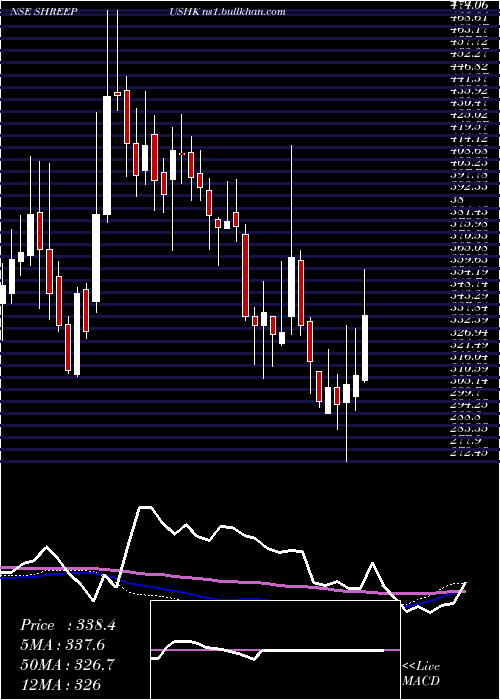This screenshot has width=500, height=700.
Task: Click the "Price : 338.4" readout
Action: coord(68,625)
